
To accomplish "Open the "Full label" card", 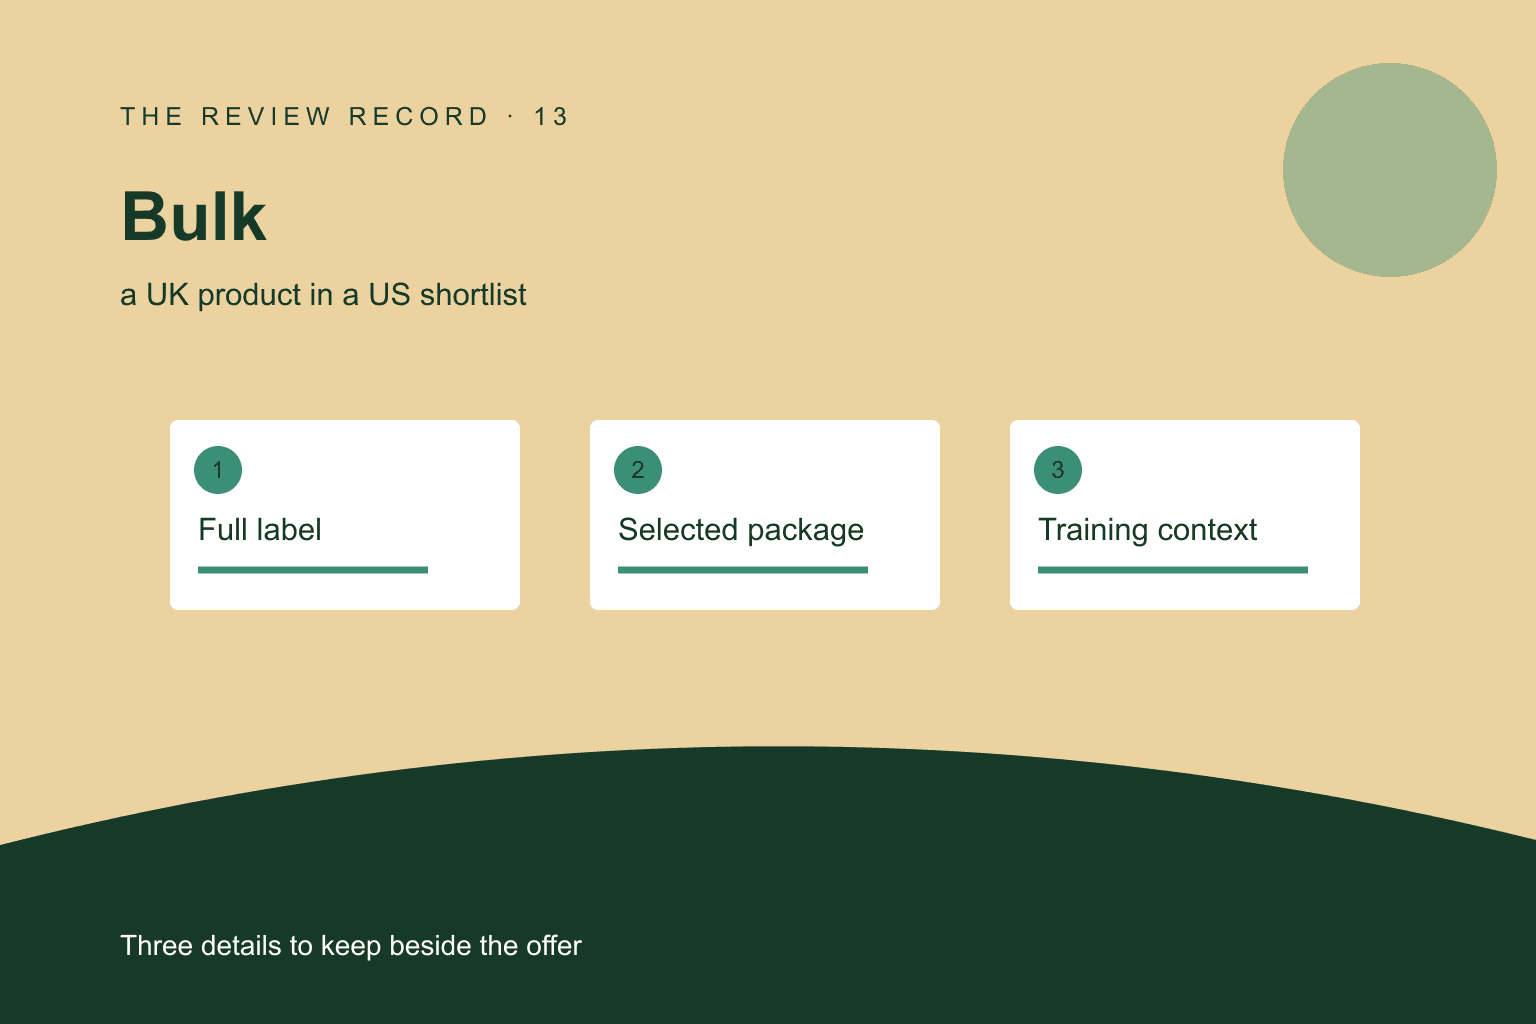I will [345, 515].
